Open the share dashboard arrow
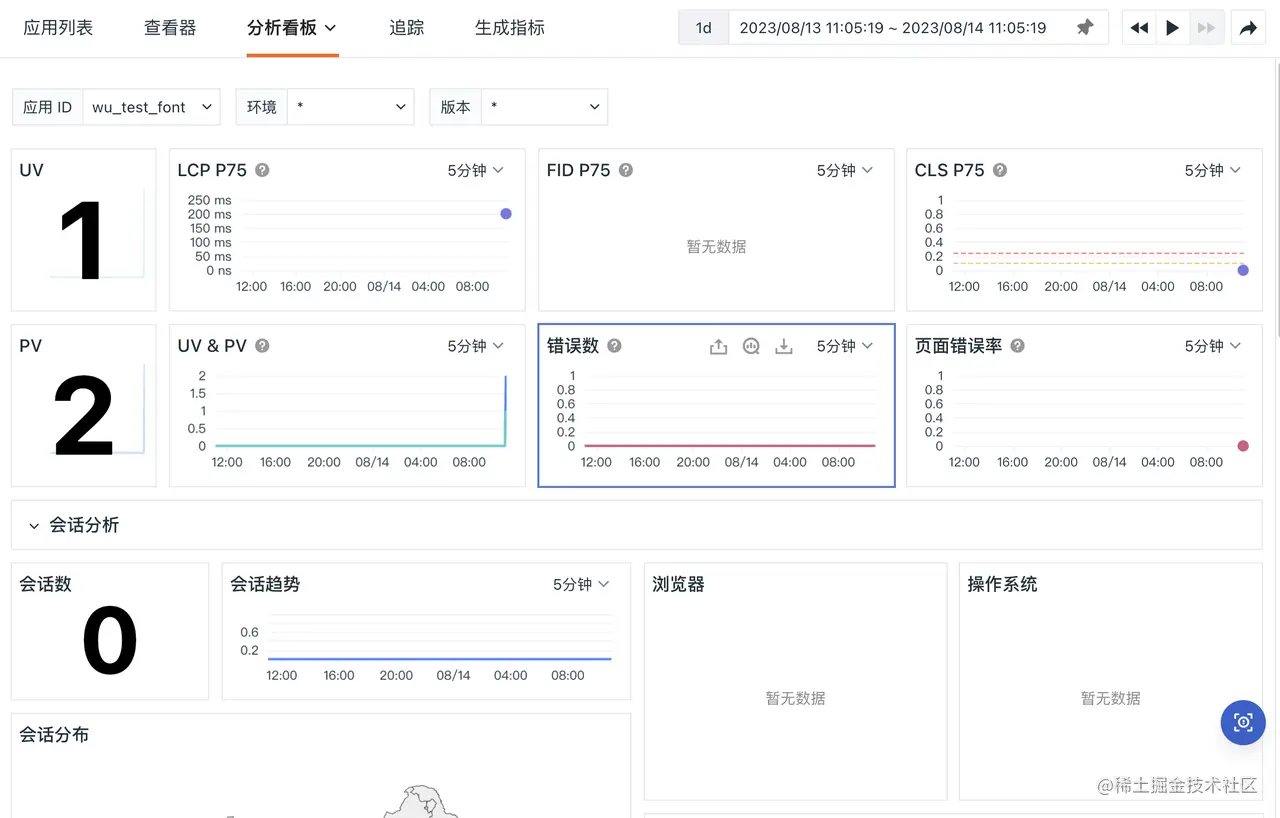This screenshot has width=1280, height=818. (1248, 28)
